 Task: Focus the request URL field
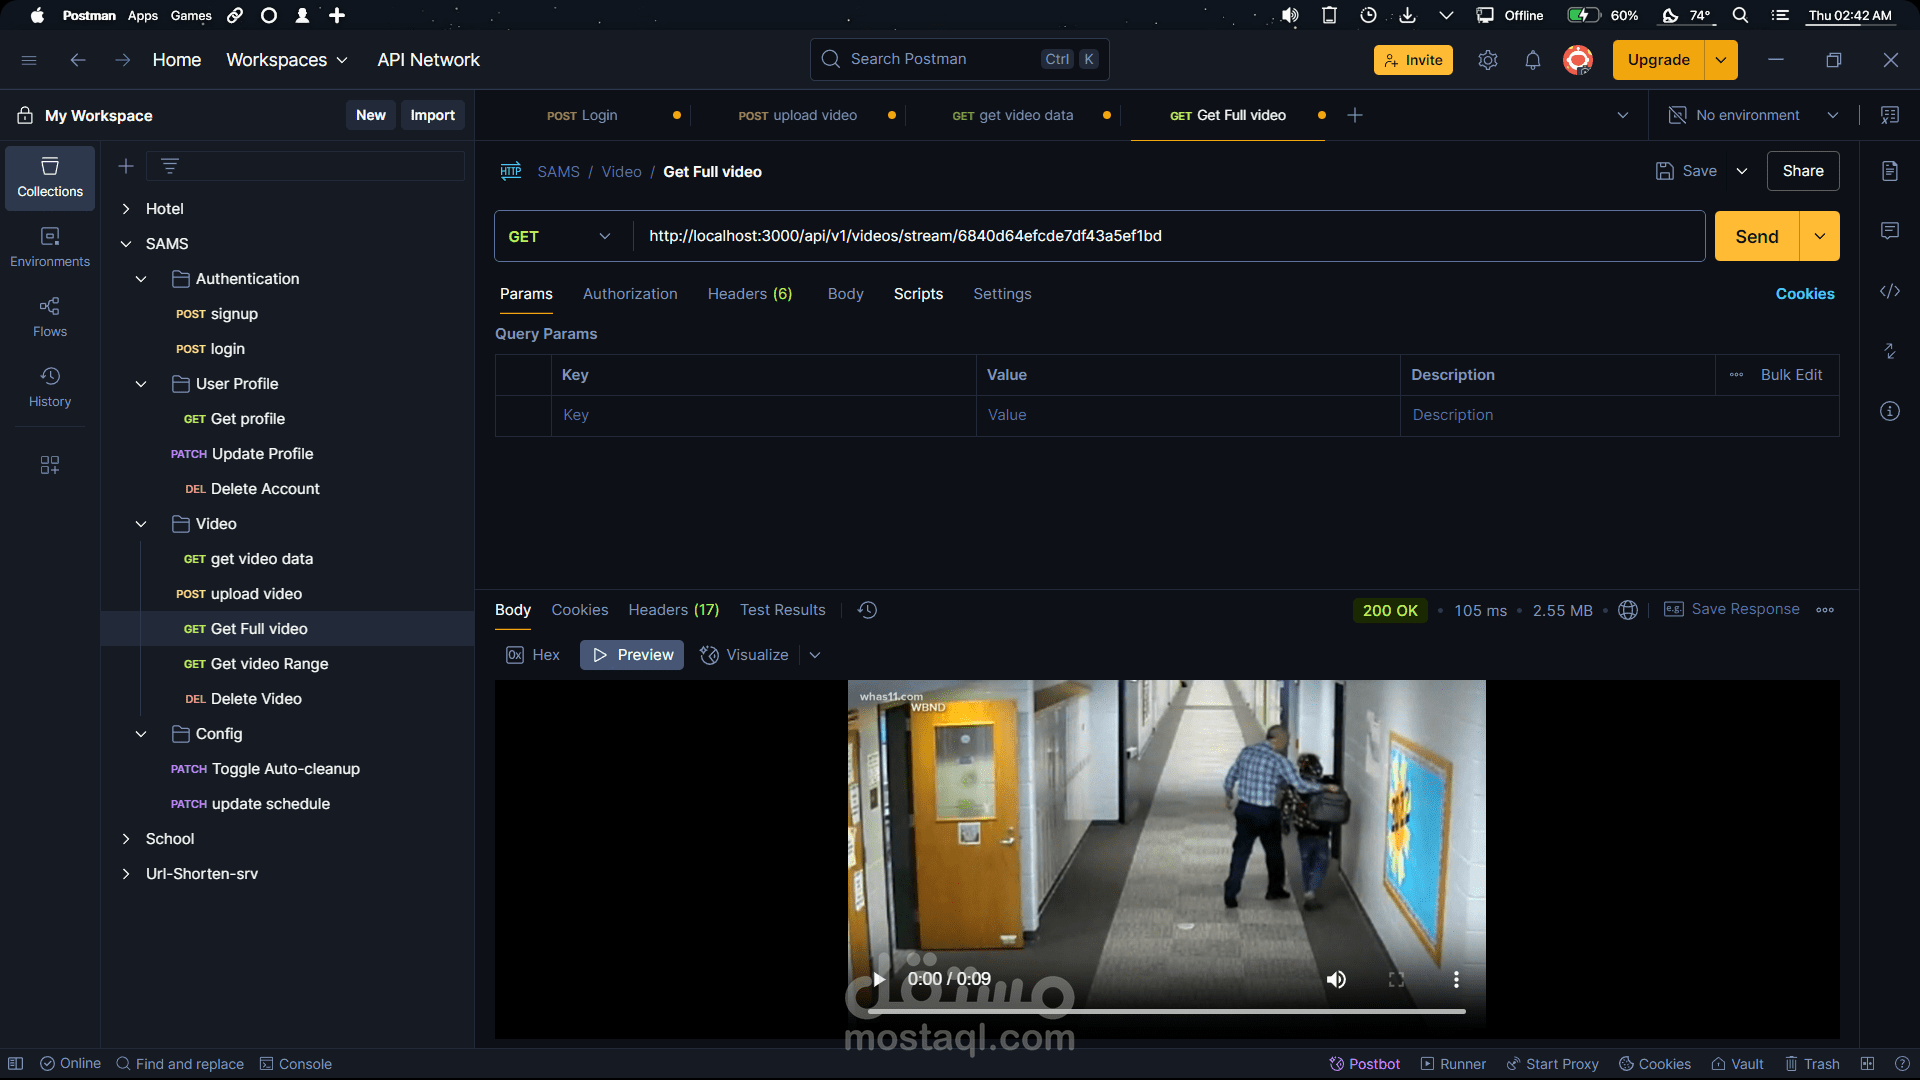[1168, 236]
